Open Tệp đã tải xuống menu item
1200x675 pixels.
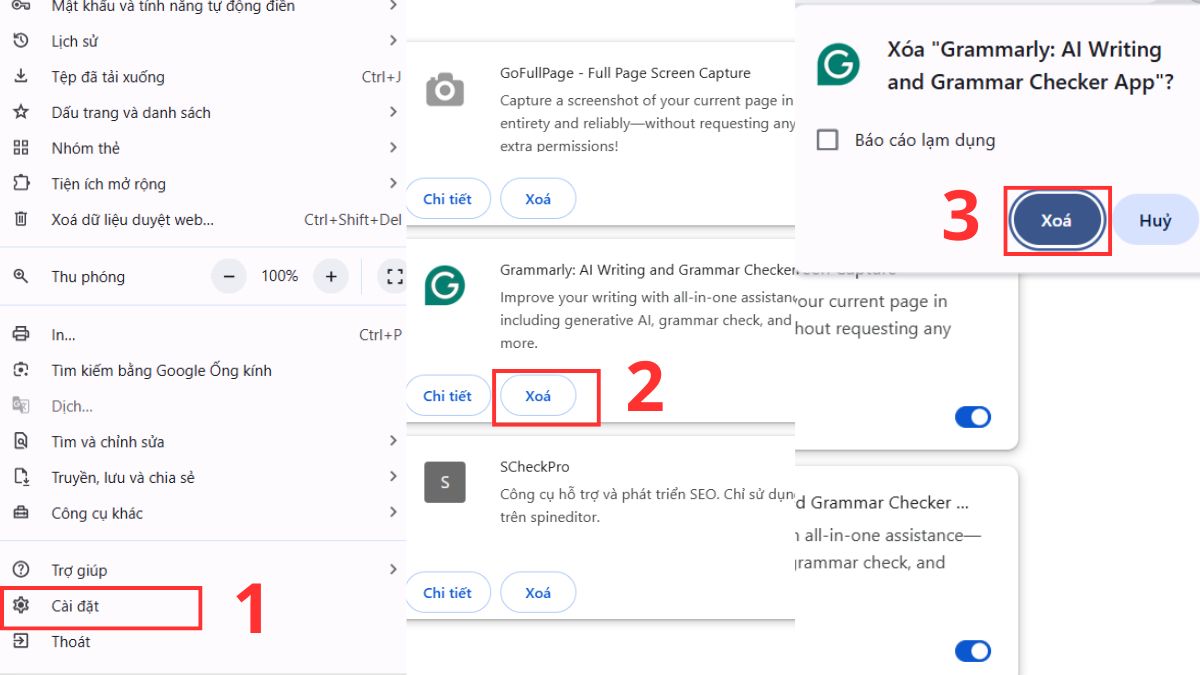coord(203,77)
